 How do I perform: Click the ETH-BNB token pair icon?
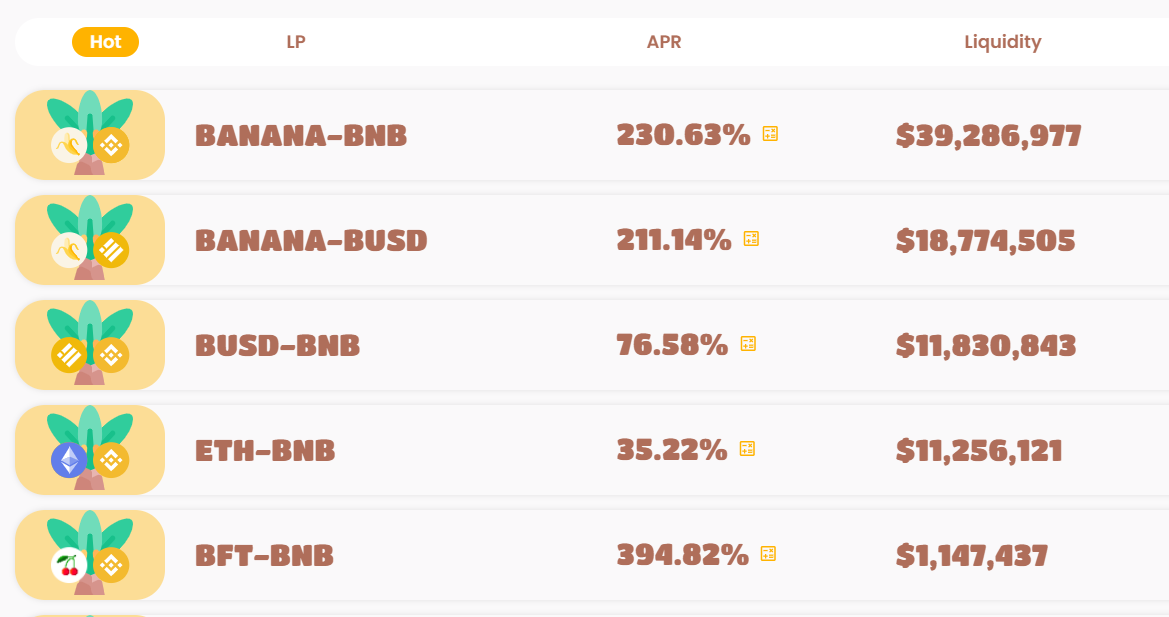point(89,450)
